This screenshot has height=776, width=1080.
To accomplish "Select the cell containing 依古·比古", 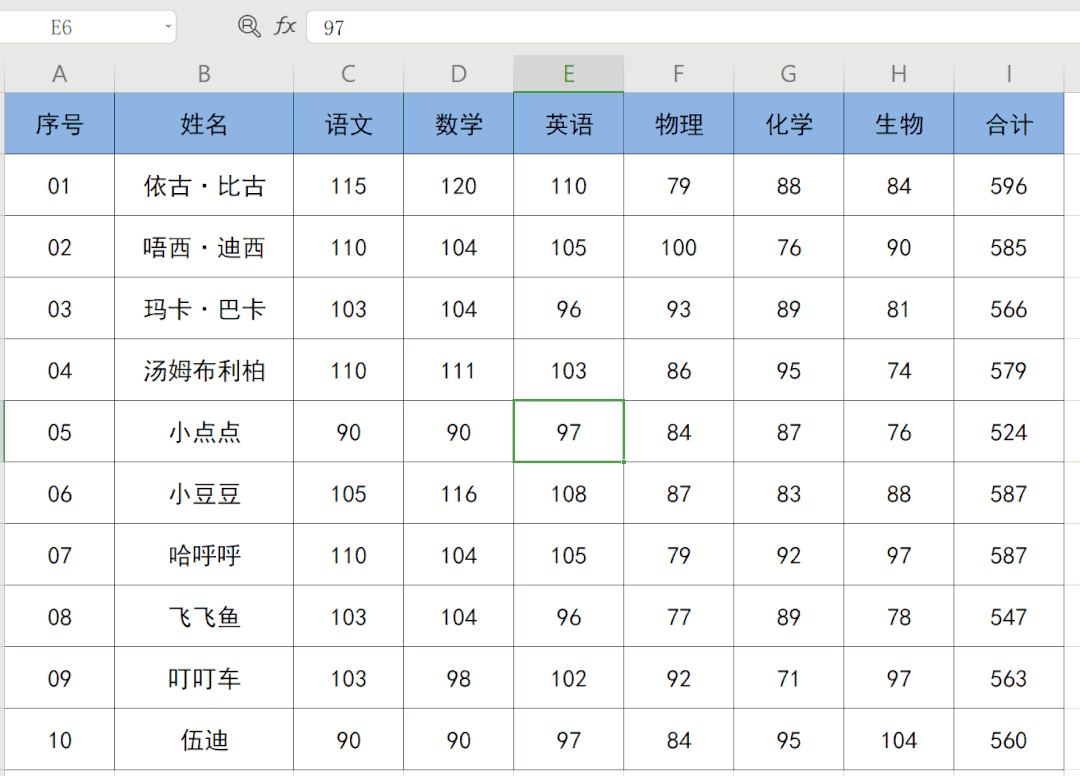I will (203, 186).
